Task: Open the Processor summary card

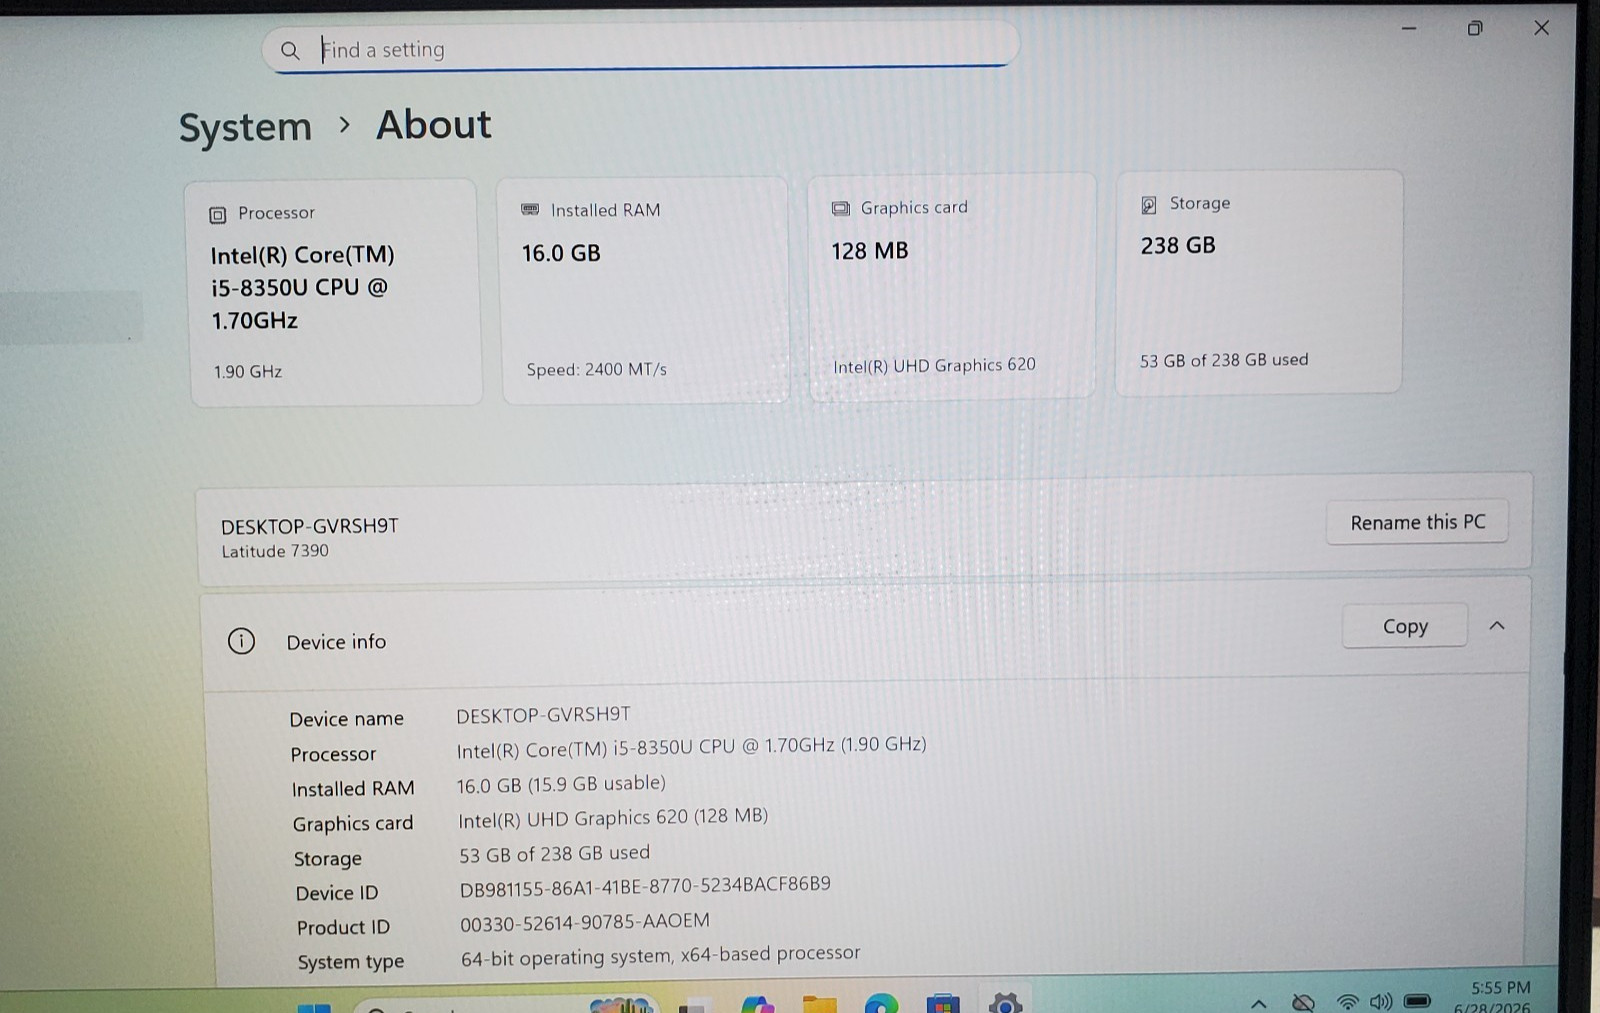Action: pos(335,293)
